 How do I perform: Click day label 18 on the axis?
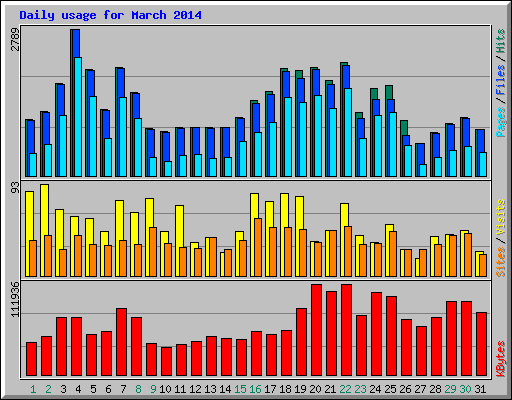pyautogui.click(x=285, y=389)
